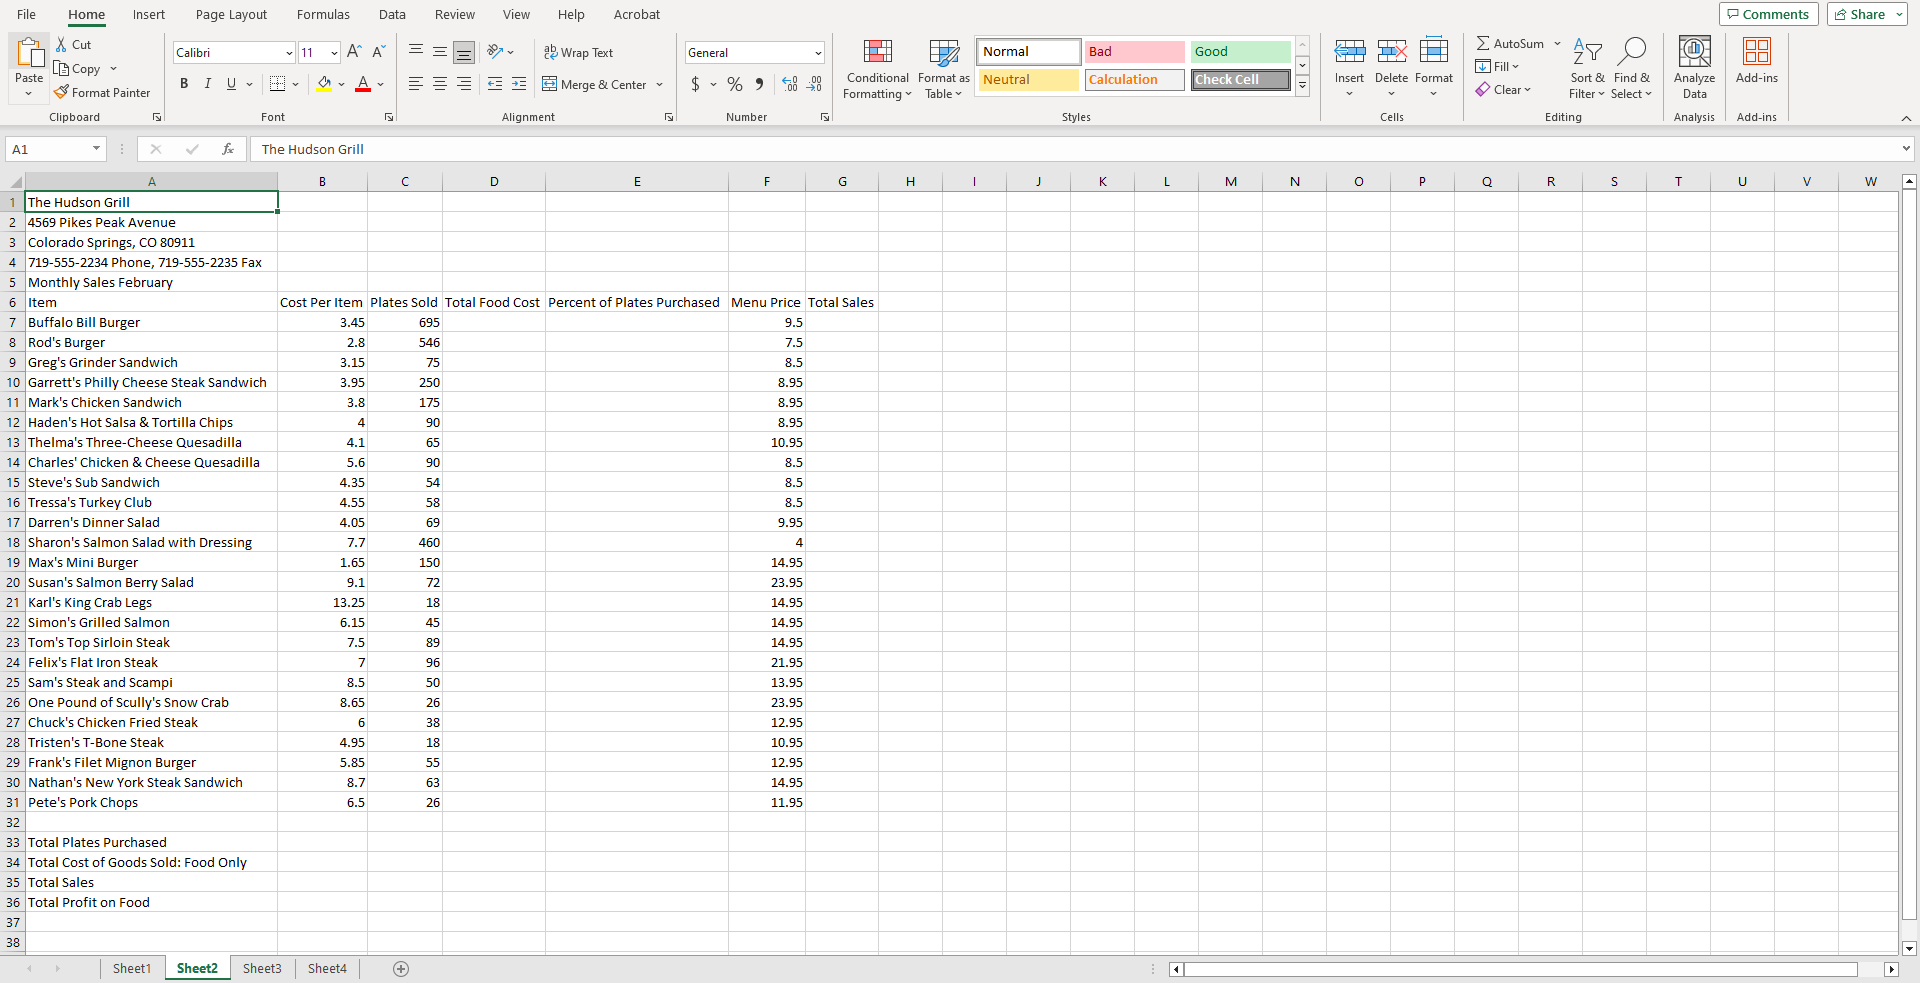This screenshot has height=983, width=1920.
Task: Switch to the Formulas ribbon tab
Action: pyautogui.click(x=322, y=14)
